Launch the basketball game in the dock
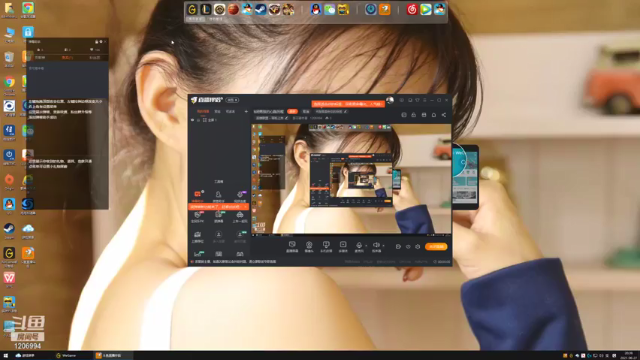The width and height of the screenshot is (640, 360). tap(233, 9)
